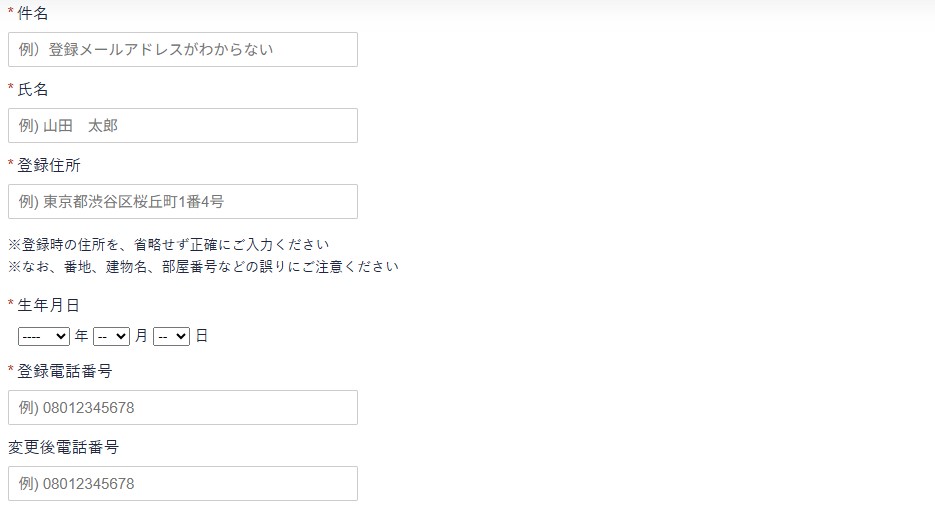Click the 登録電話番号 phone number field
935x510 pixels.
[x=182, y=407]
